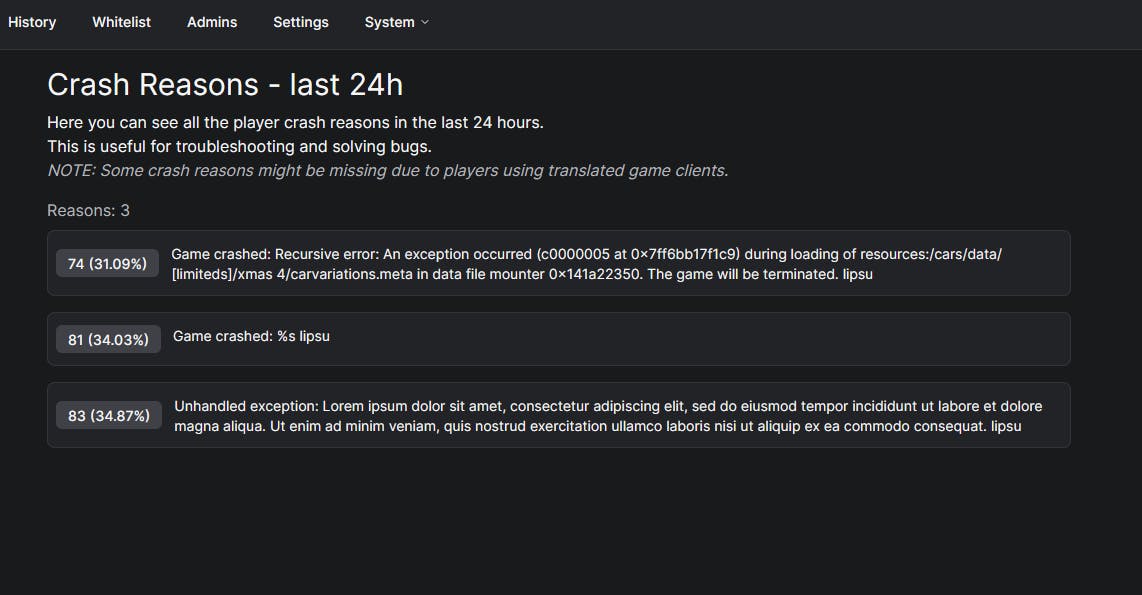Expand the System dropdown menu
This screenshot has width=1142, height=595.
(390, 22)
